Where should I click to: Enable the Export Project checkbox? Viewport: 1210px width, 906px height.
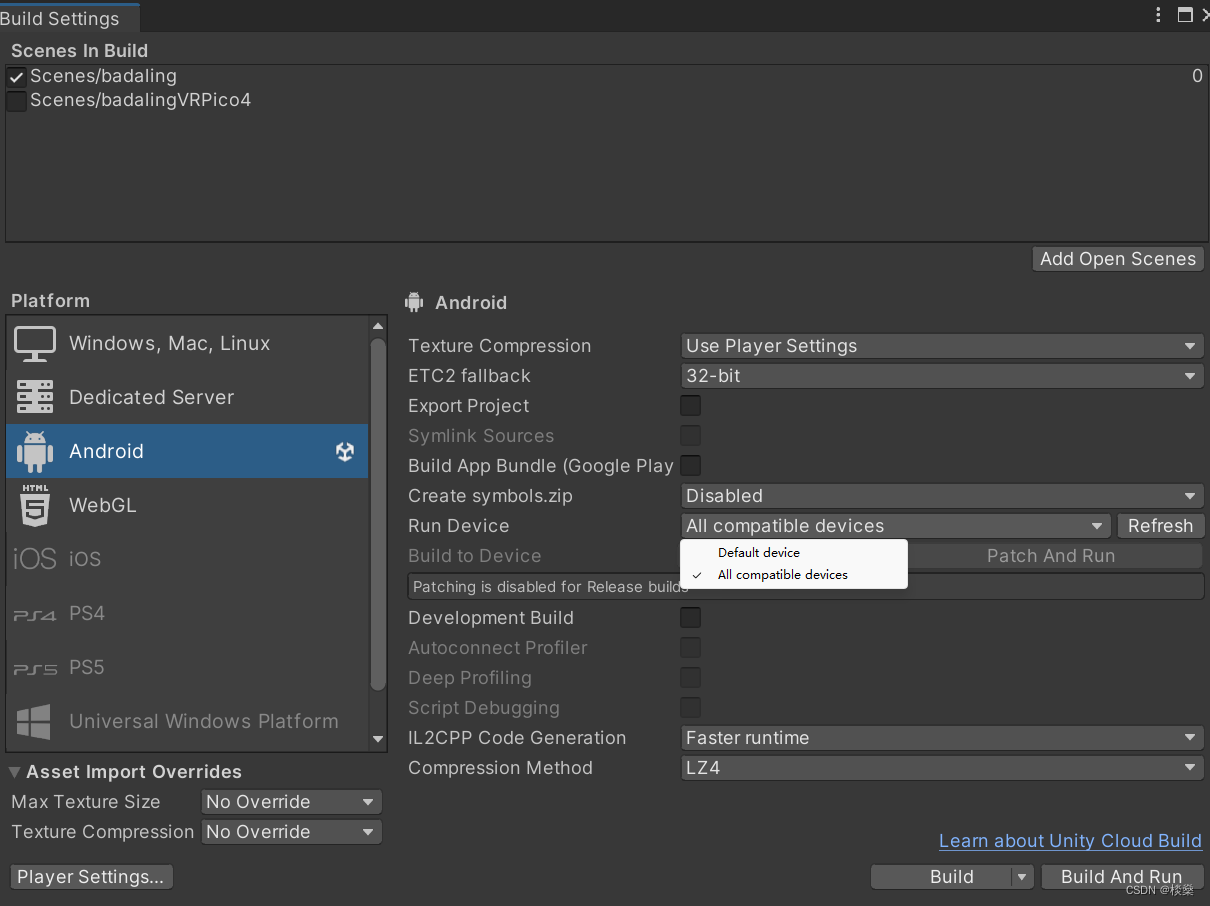click(690, 406)
